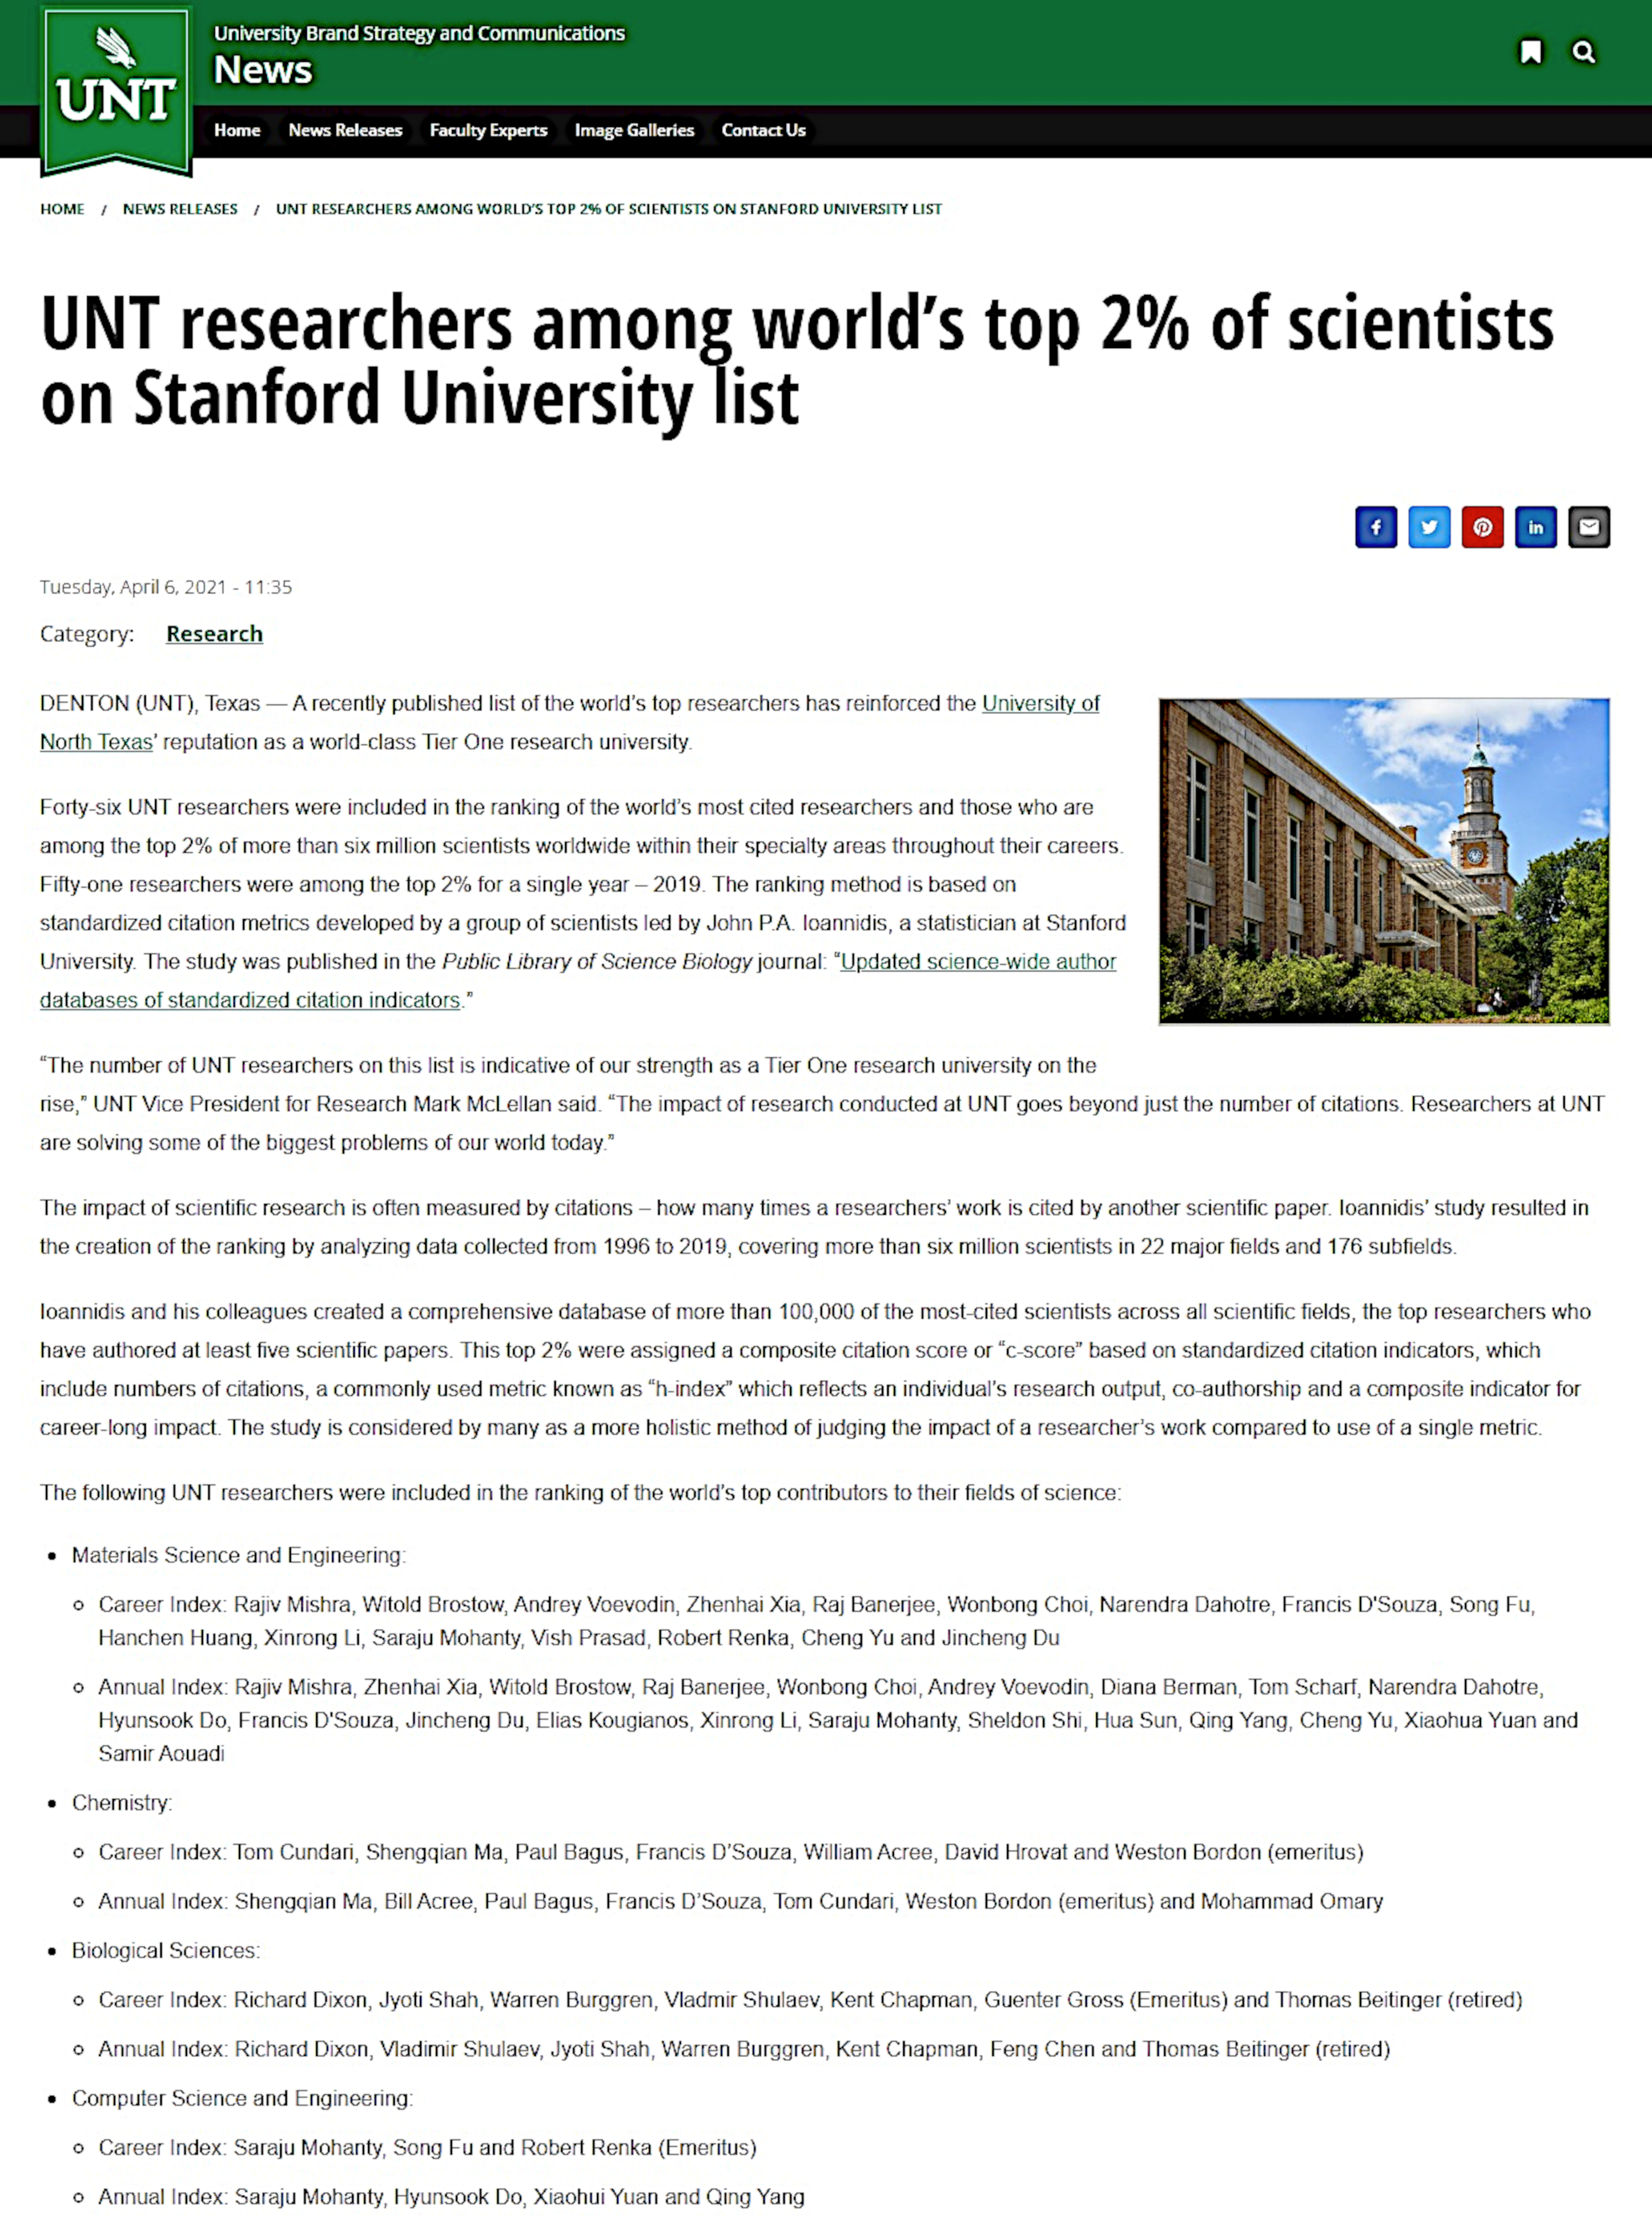Share article on Facebook
Image resolution: width=1652 pixels, height=2227 pixels.
pyautogui.click(x=1376, y=527)
